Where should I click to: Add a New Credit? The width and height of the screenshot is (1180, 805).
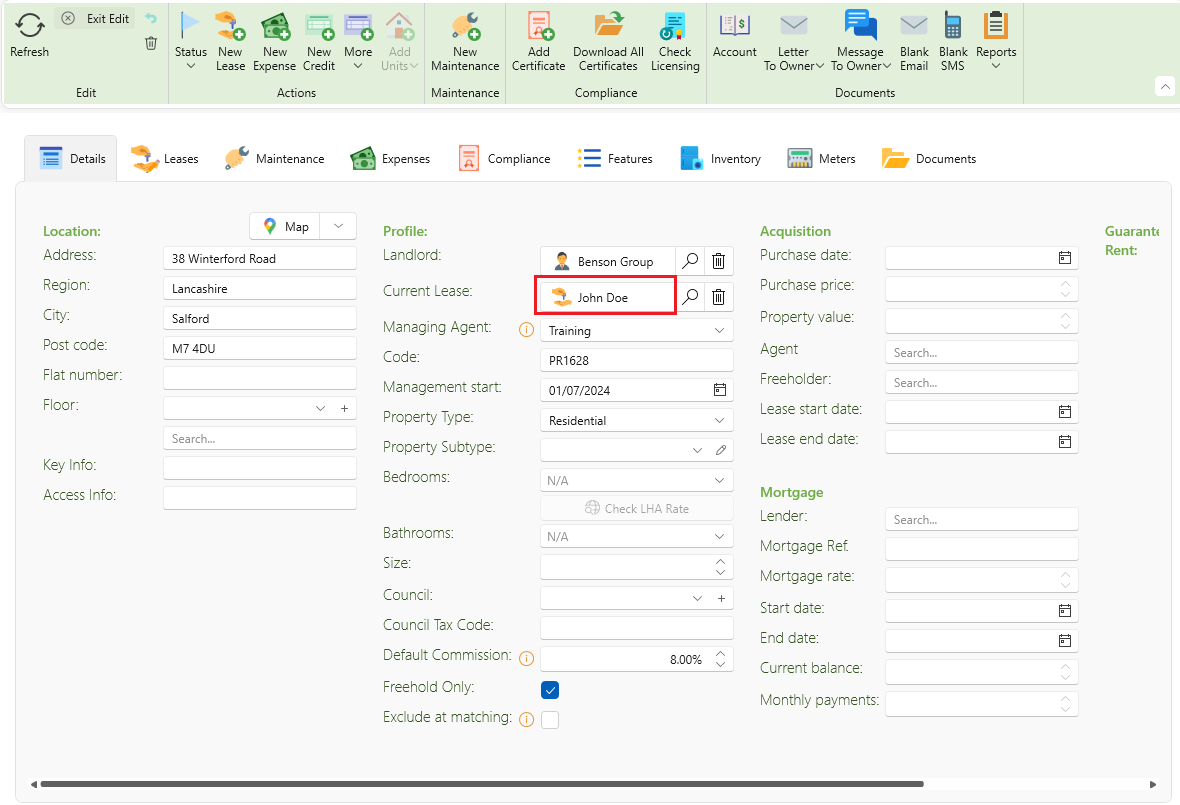(x=319, y=41)
